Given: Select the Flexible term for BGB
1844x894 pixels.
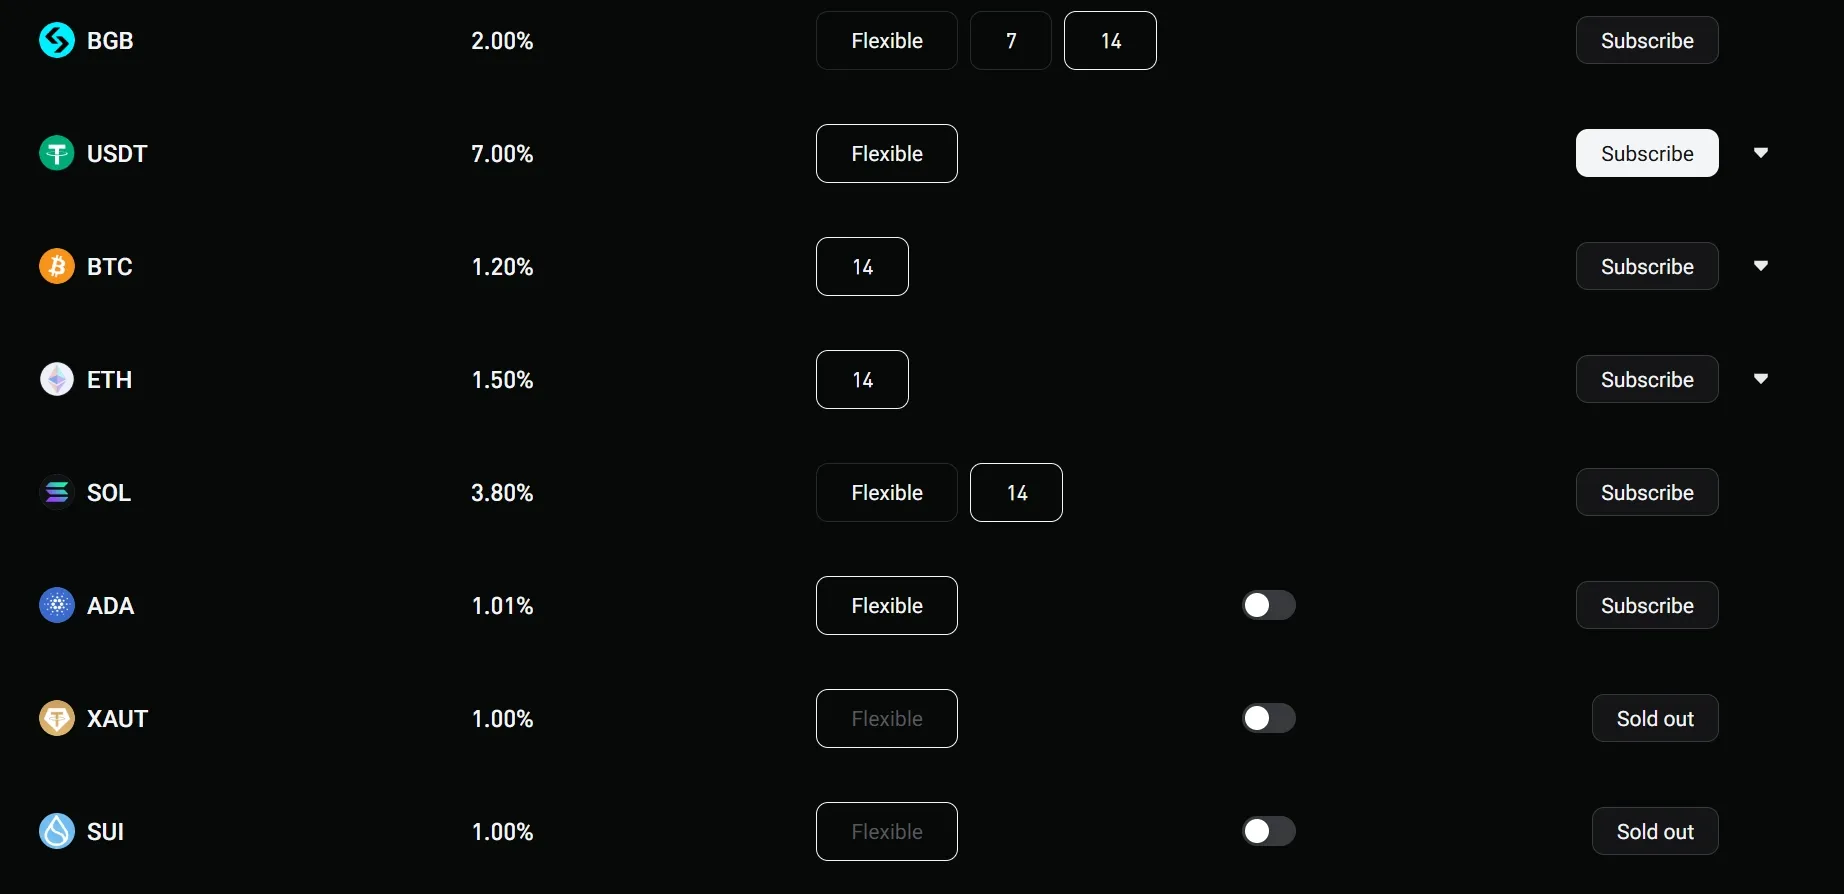Looking at the screenshot, I should click(x=887, y=41).
